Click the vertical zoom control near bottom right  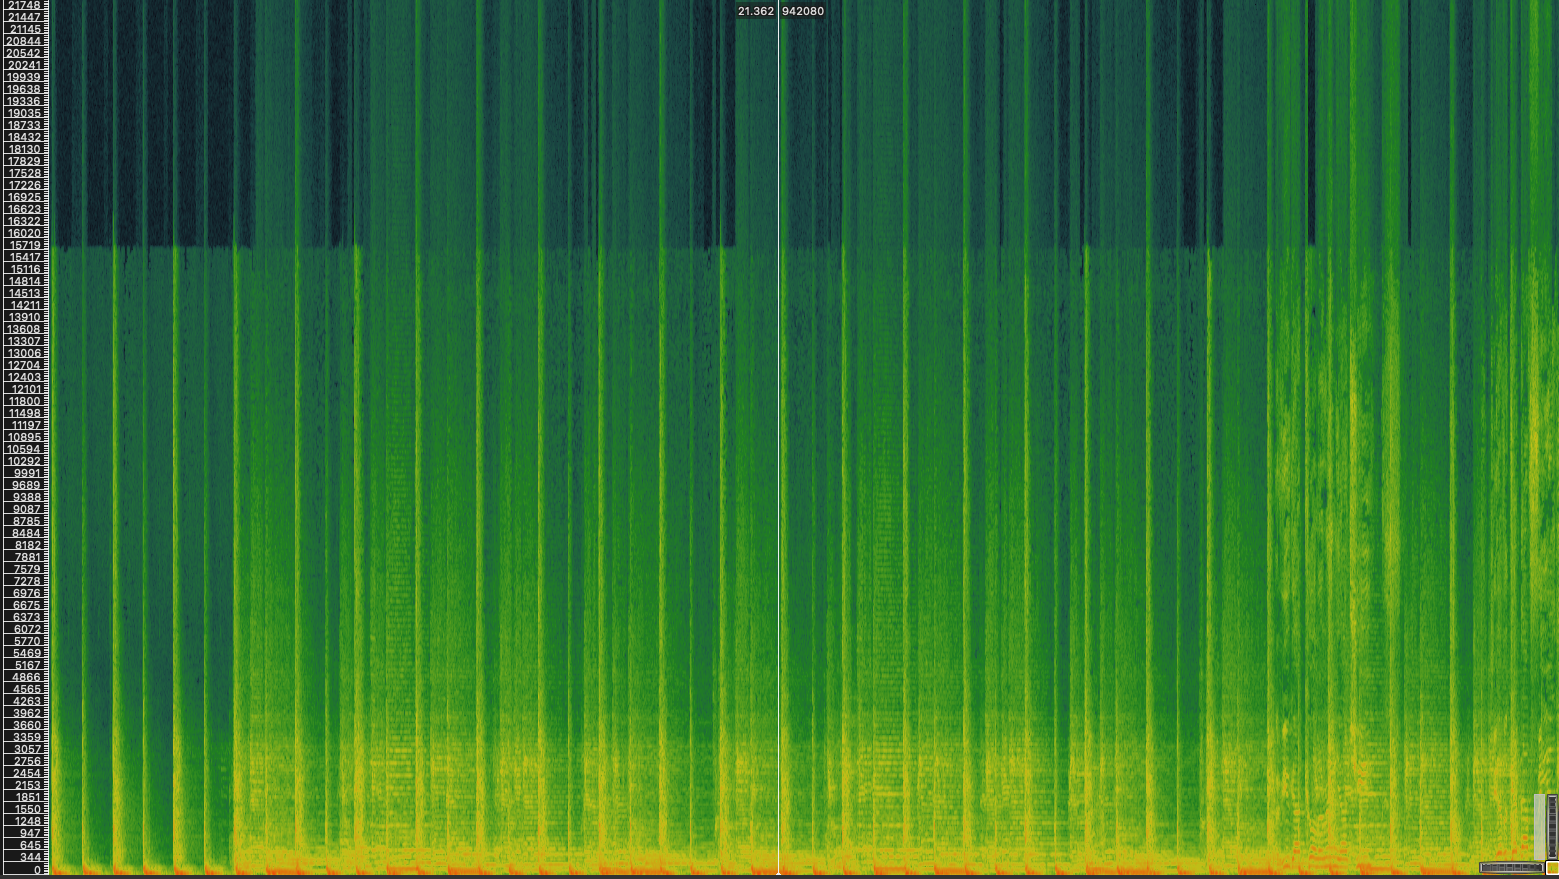pos(1551,826)
